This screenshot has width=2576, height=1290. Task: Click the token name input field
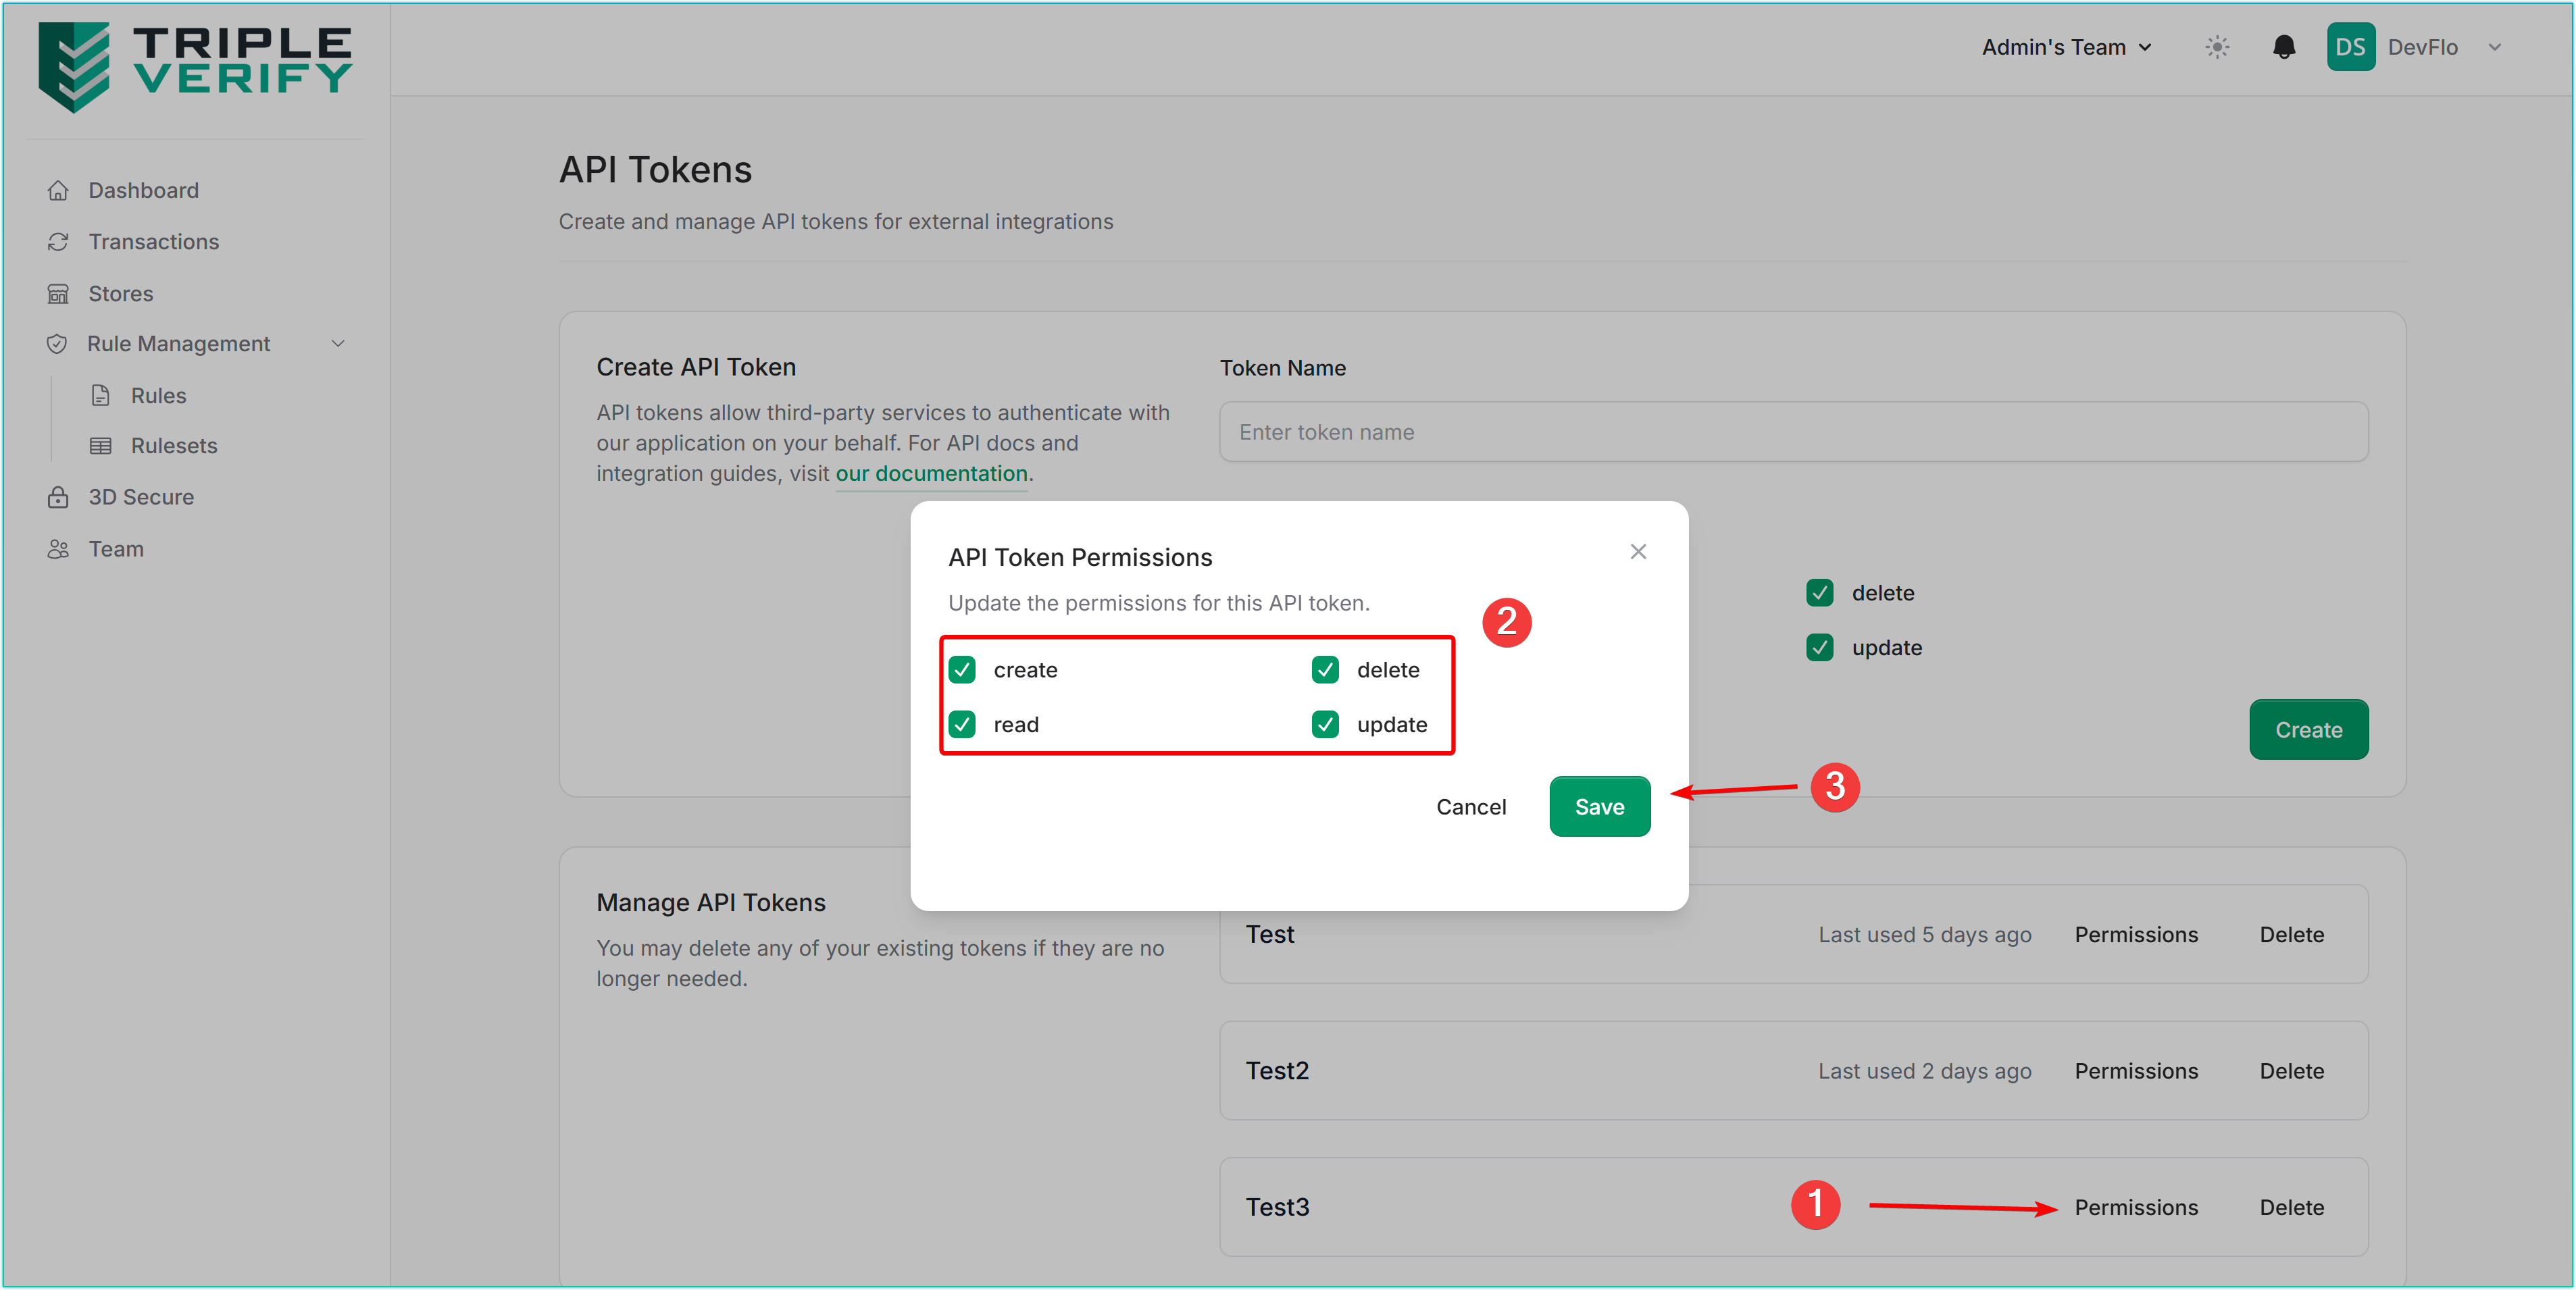(x=1793, y=432)
